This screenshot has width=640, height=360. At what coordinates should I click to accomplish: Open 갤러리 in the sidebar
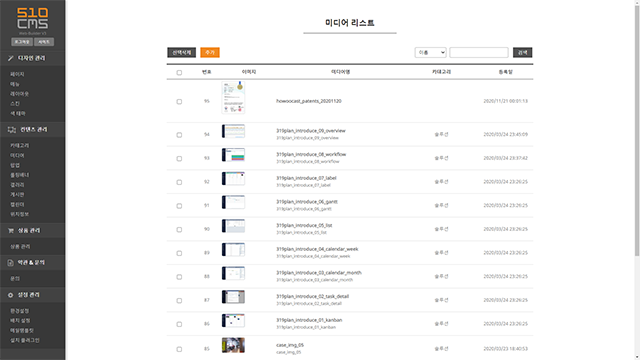click(x=17, y=185)
